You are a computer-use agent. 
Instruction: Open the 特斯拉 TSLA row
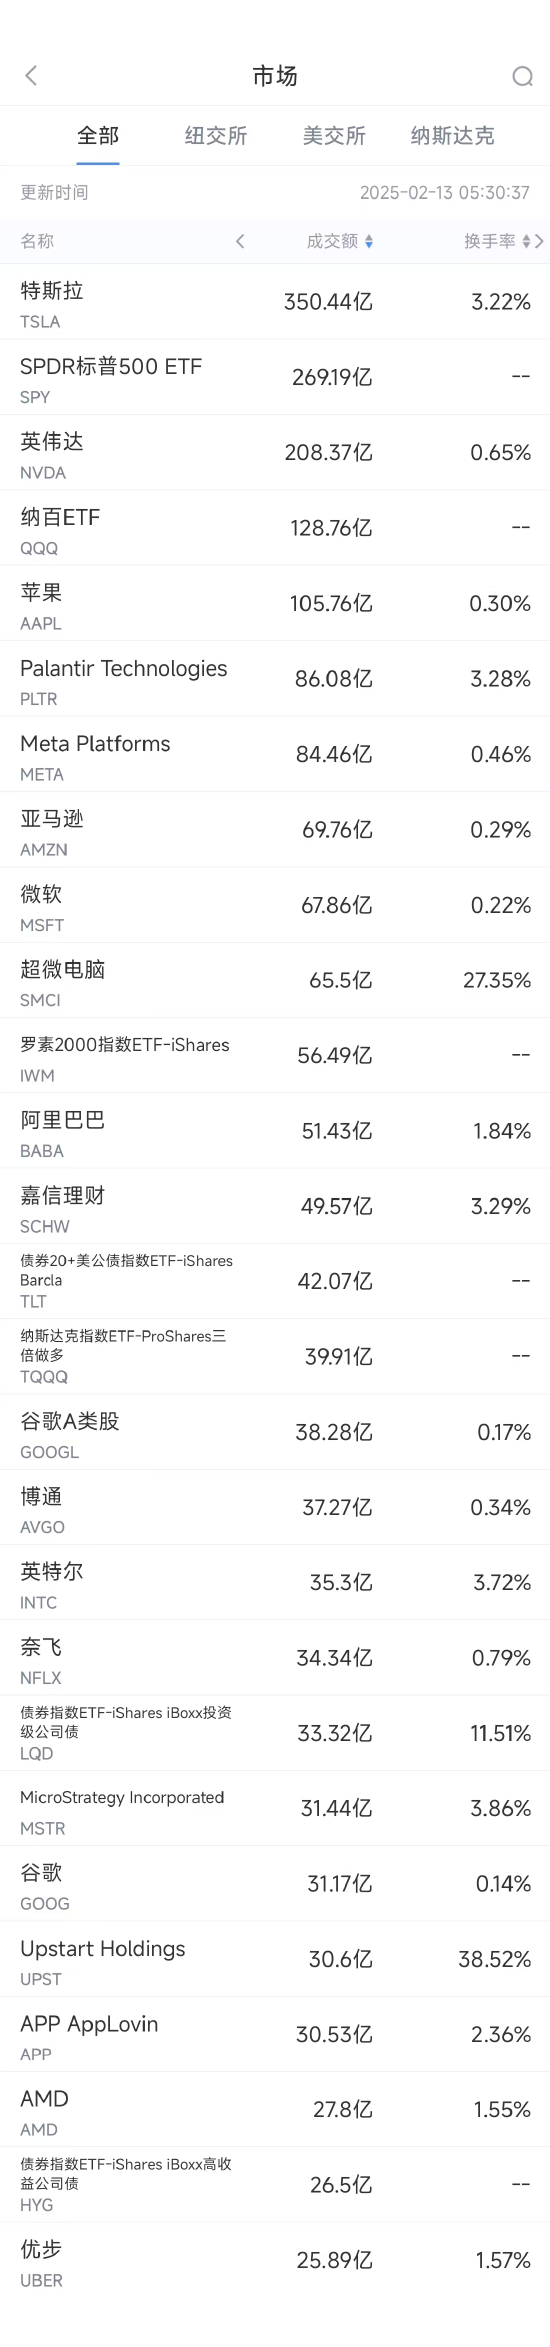[x=275, y=302]
